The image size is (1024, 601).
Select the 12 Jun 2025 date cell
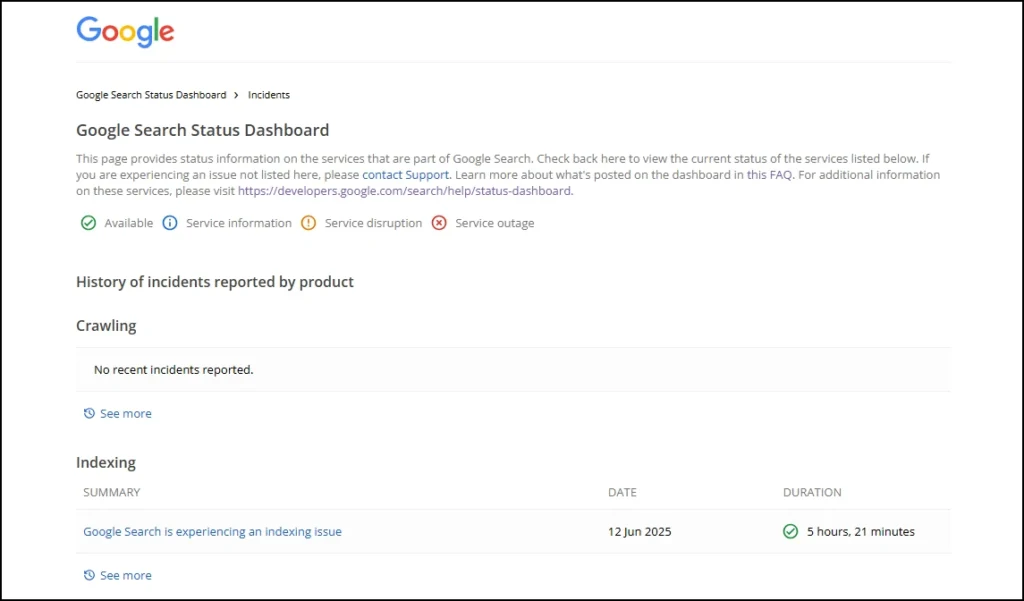(639, 532)
